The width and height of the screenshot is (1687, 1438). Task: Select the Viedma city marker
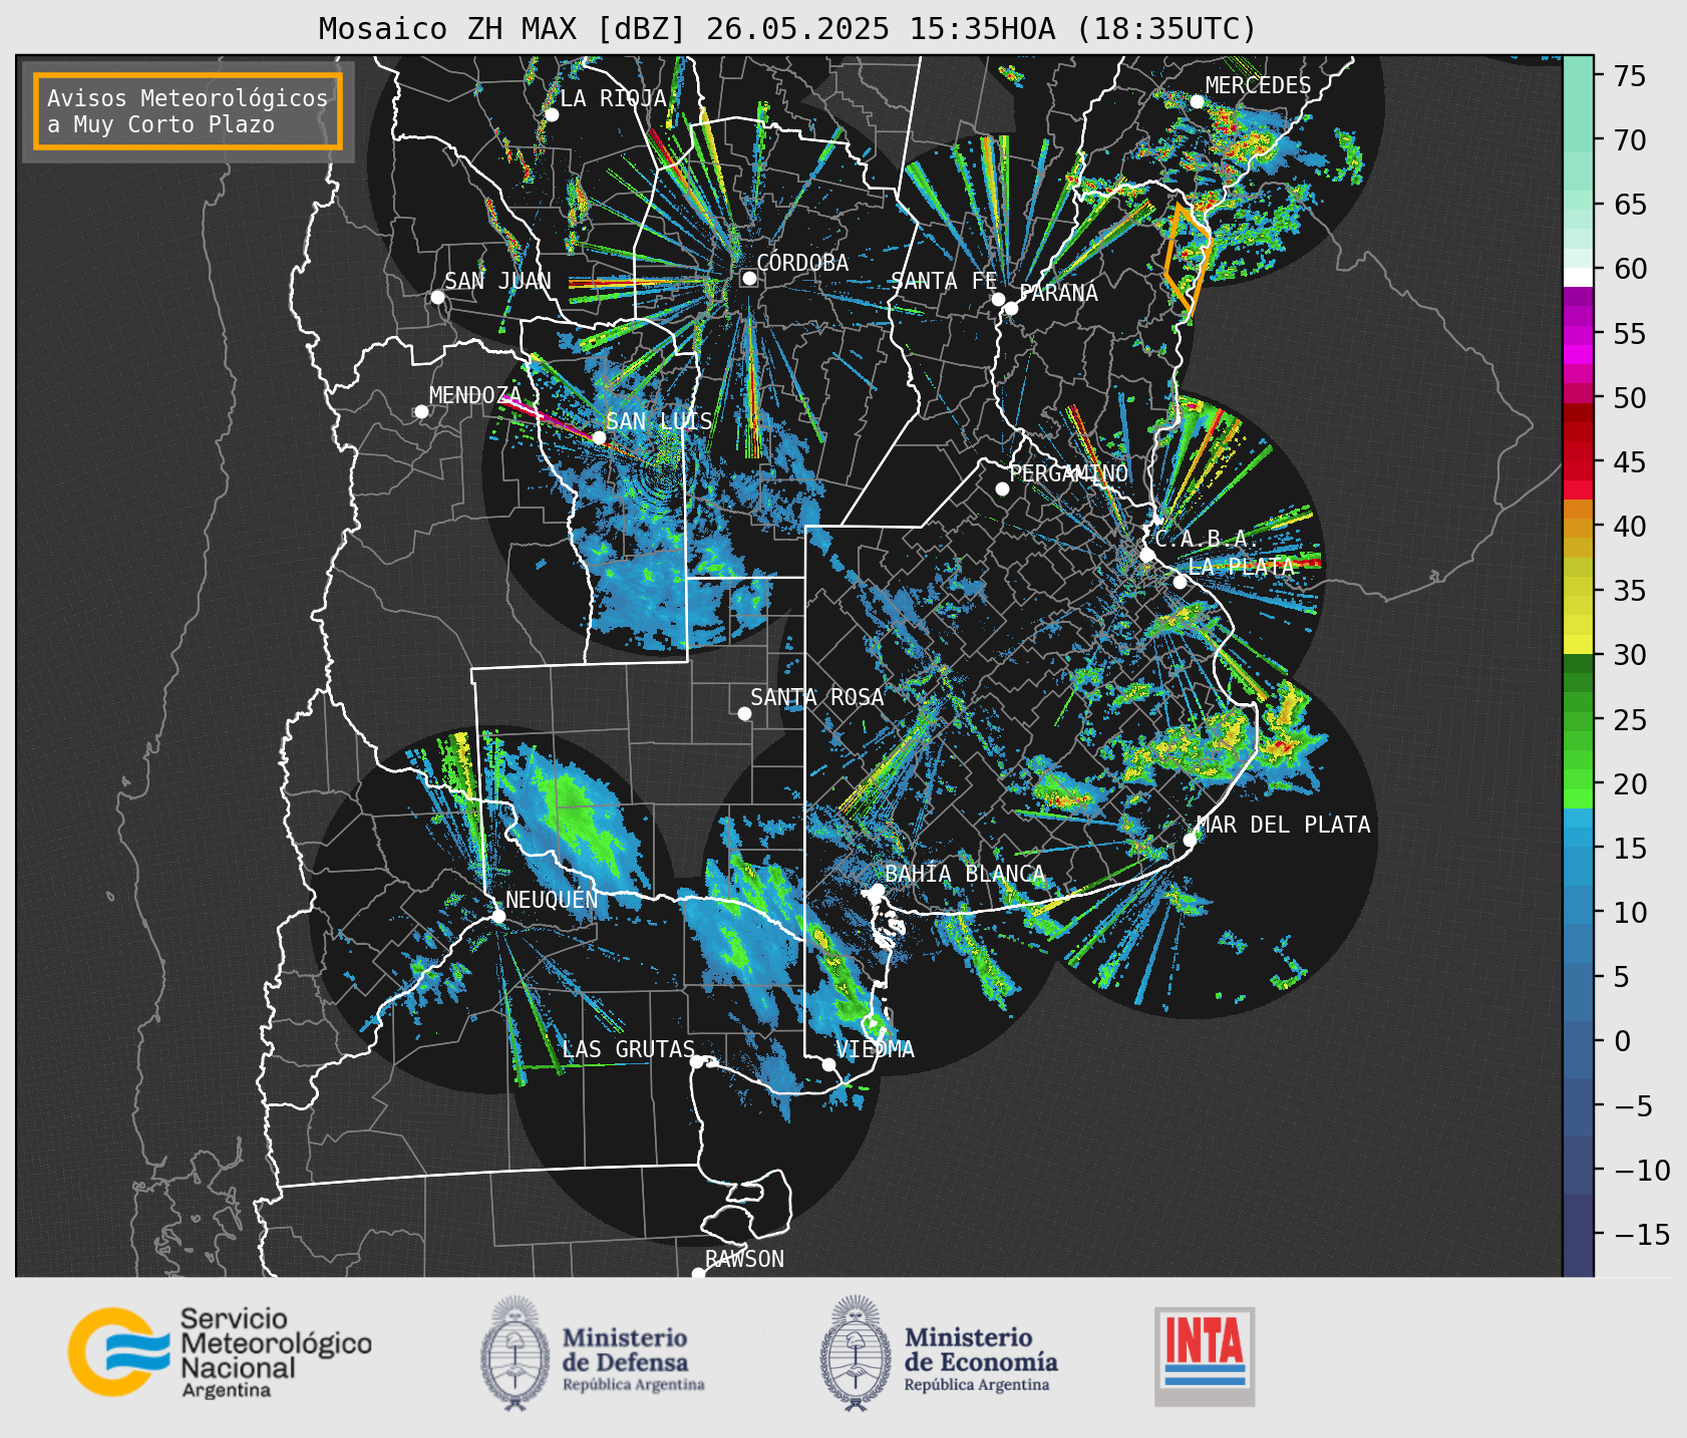(x=829, y=1064)
